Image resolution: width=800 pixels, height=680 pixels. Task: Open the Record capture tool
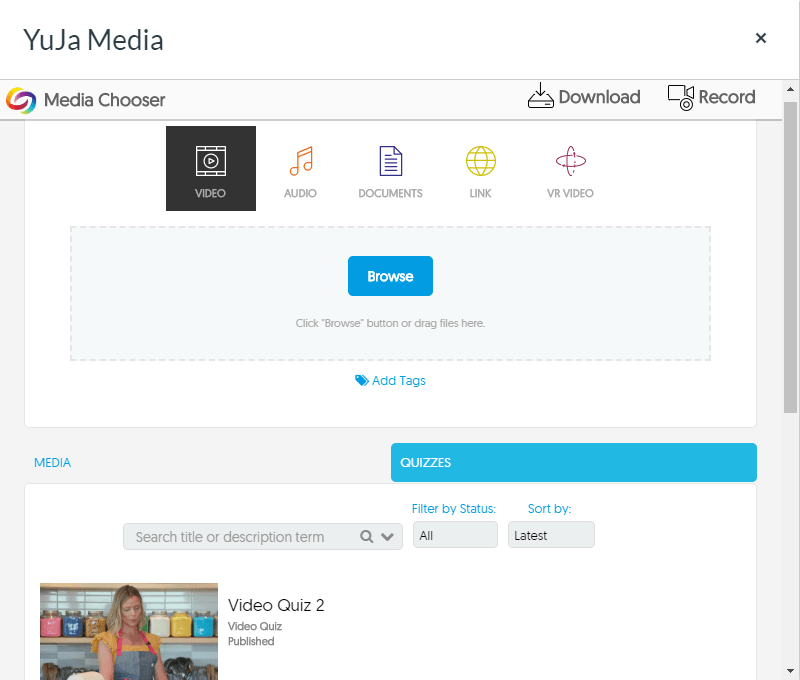pos(711,97)
